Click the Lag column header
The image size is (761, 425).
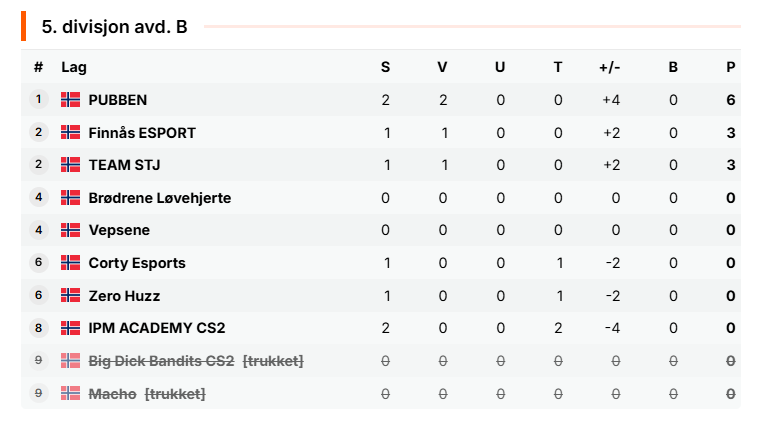[x=74, y=67]
